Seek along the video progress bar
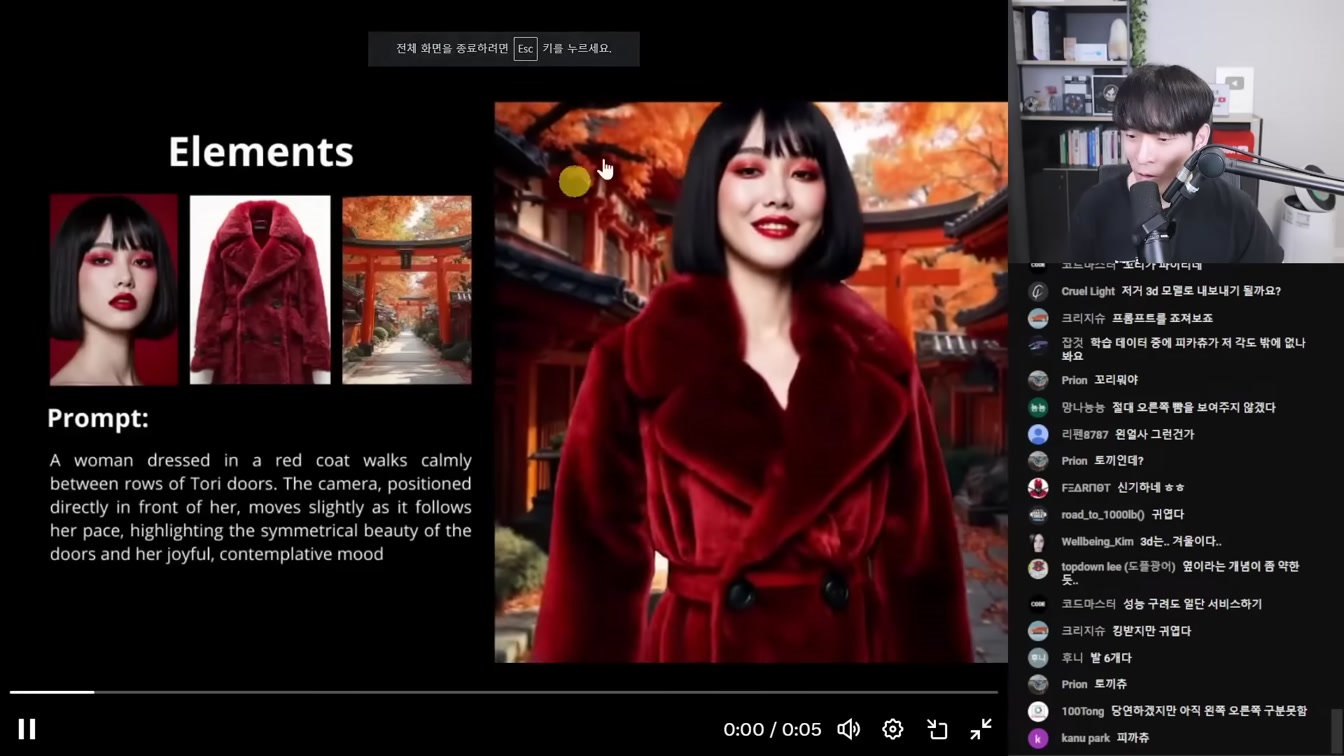 [x=504, y=692]
